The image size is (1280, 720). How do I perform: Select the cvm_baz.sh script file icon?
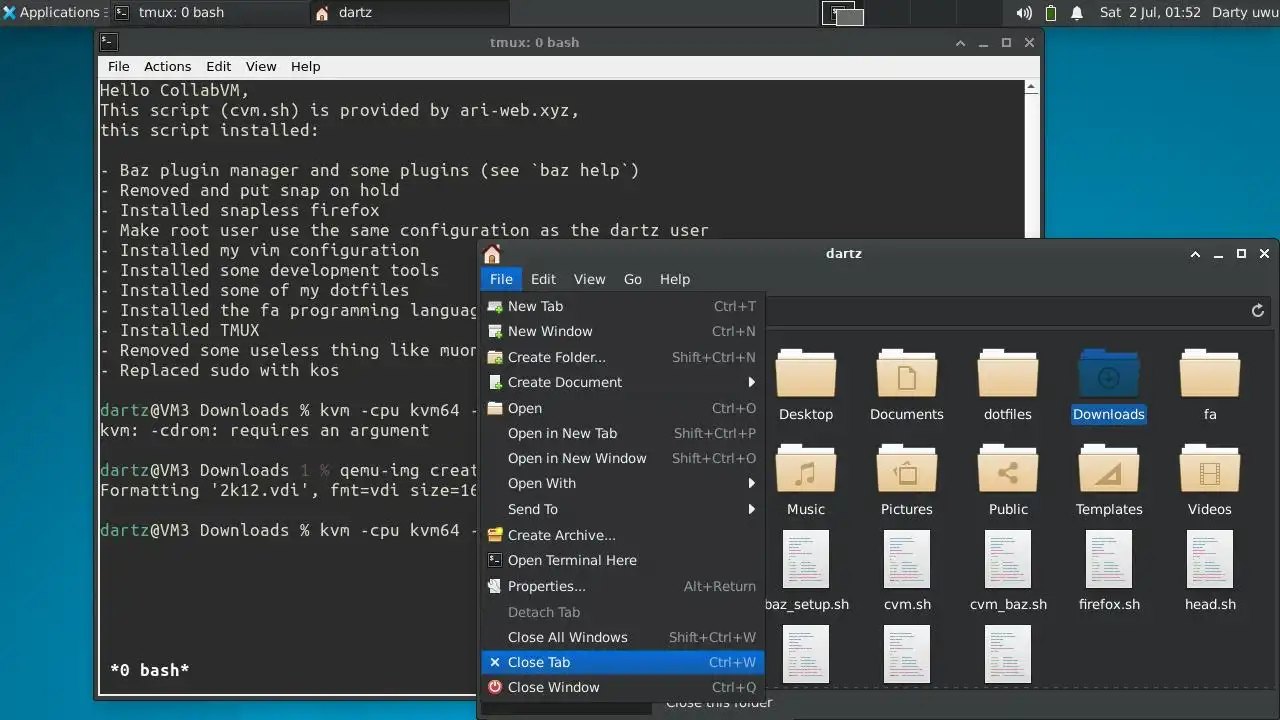click(x=1008, y=559)
